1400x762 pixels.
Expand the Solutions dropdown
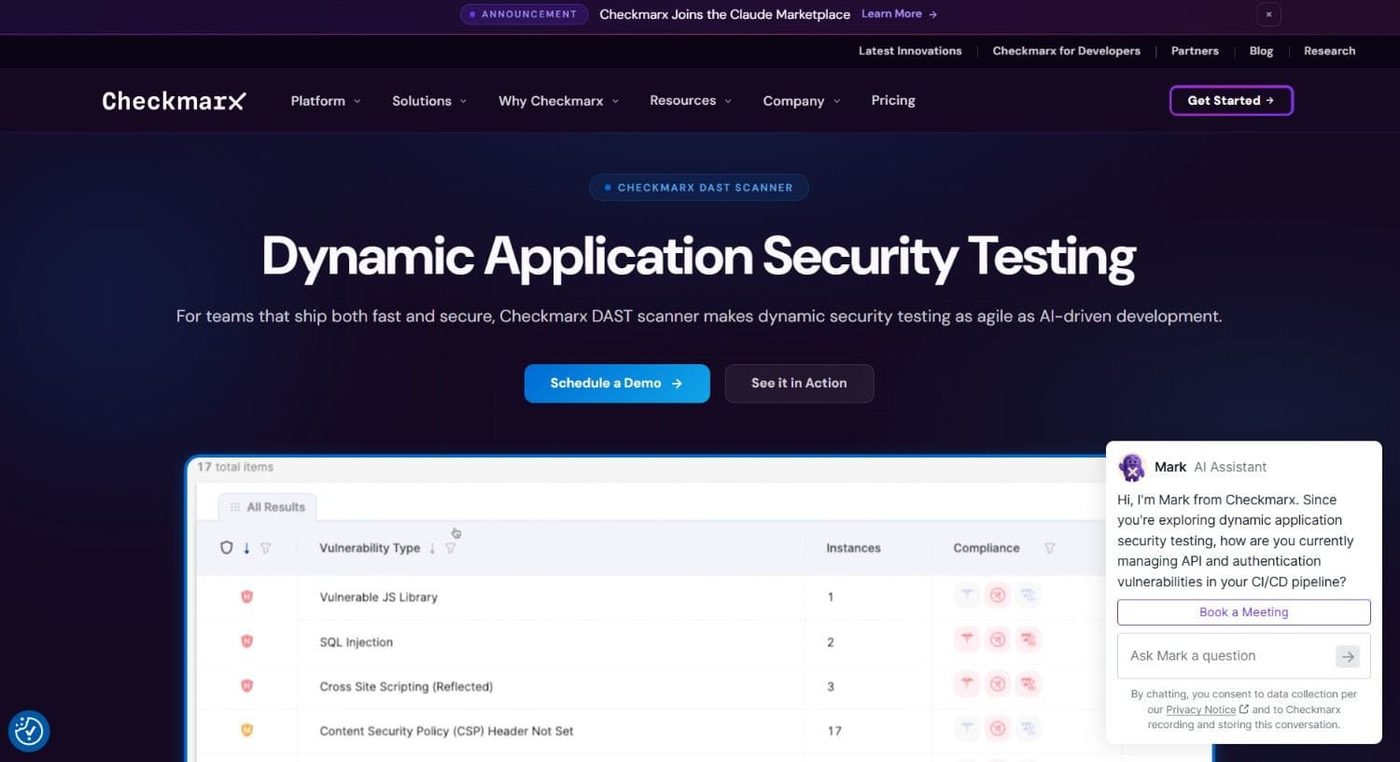click(x=429, y=101)
